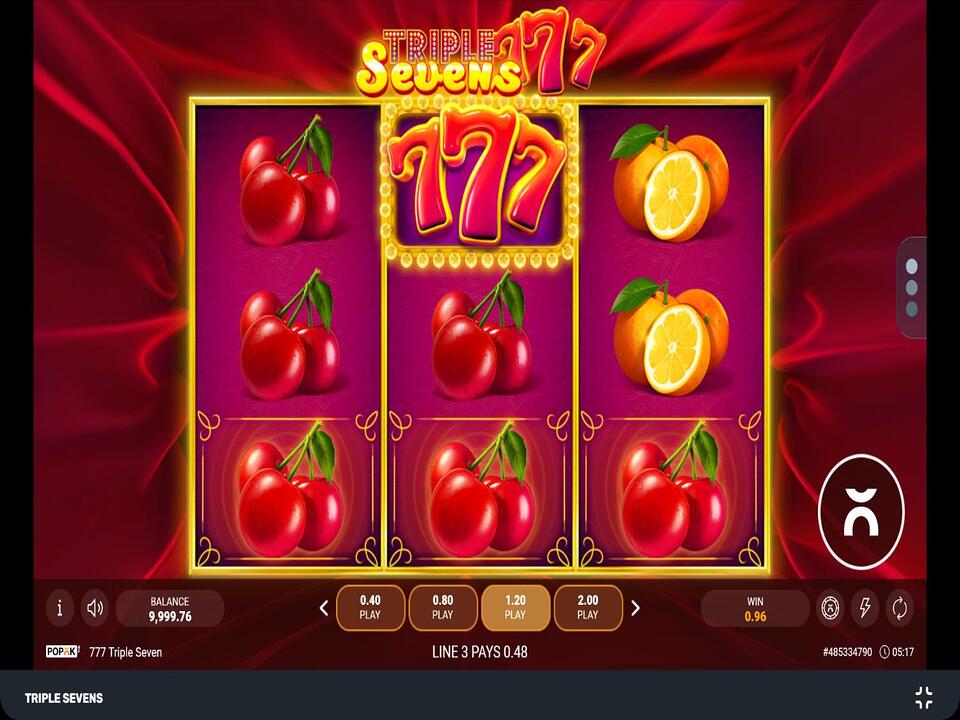Select the 0.40 play bet

pos(370,607)
